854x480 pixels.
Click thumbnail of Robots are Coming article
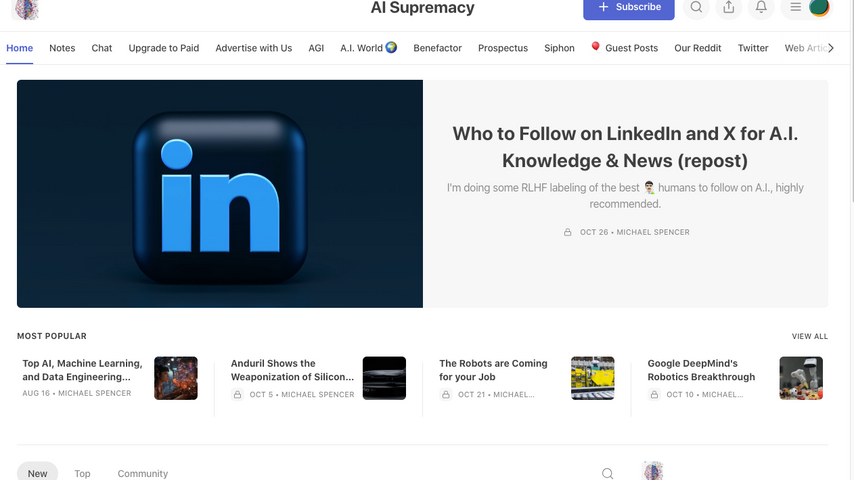593,378
